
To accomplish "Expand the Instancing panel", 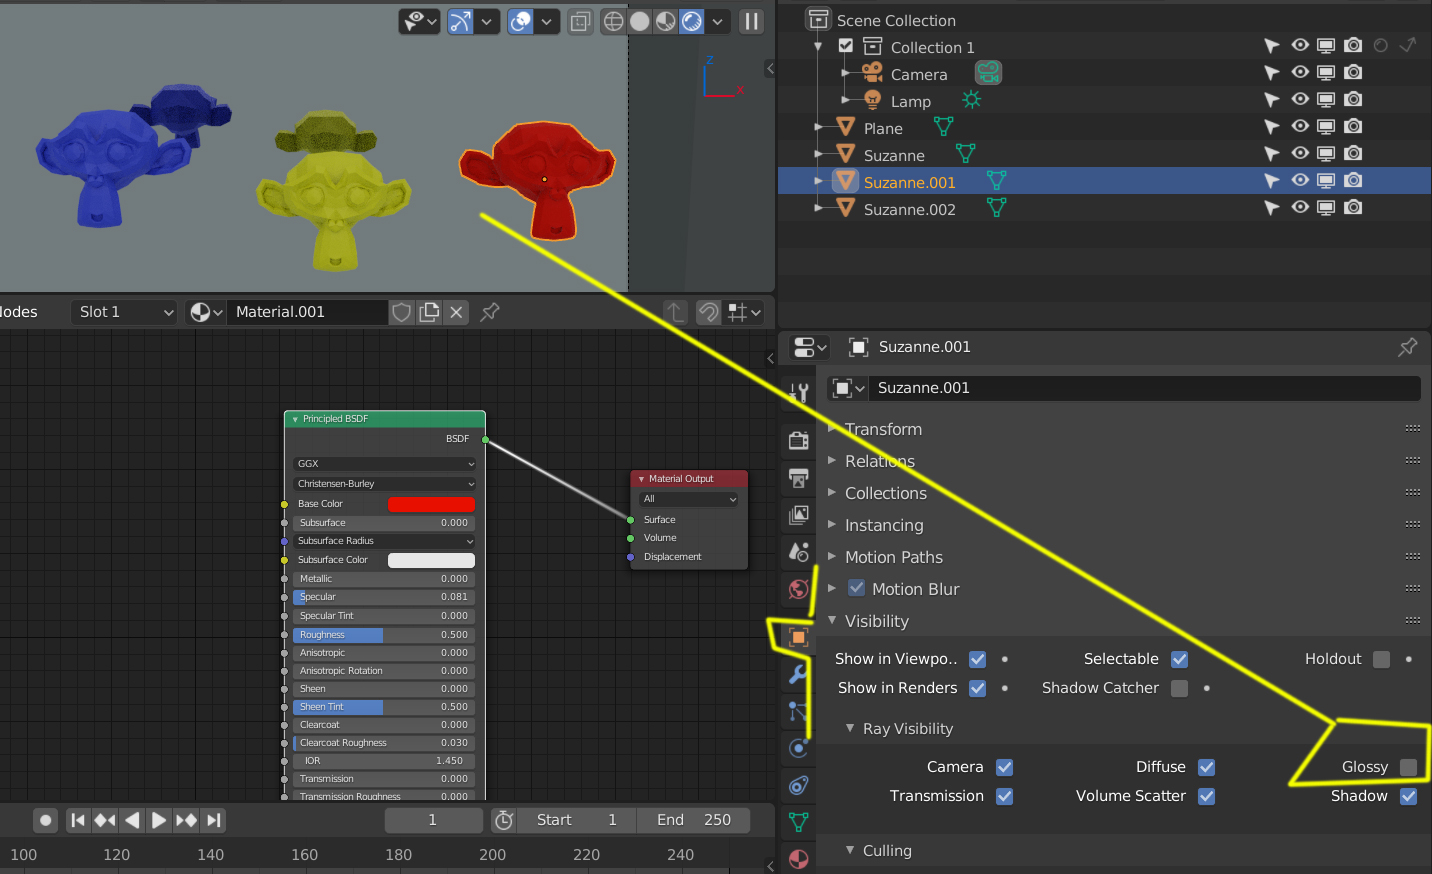I will pyautogui.click(x=884, y=525).
